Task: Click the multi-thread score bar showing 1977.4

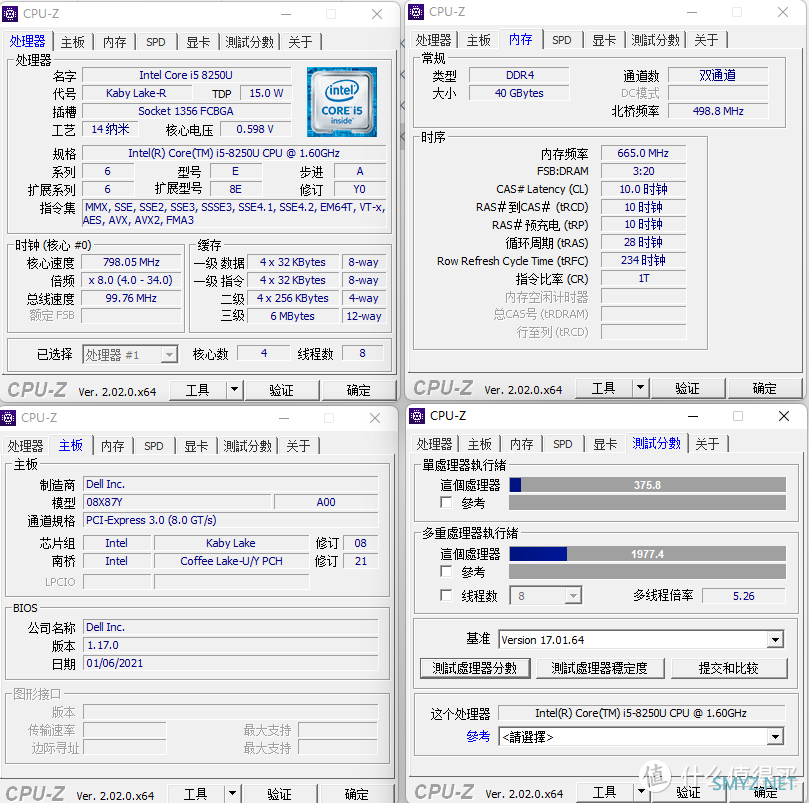Action: click(x=647, y=554)
